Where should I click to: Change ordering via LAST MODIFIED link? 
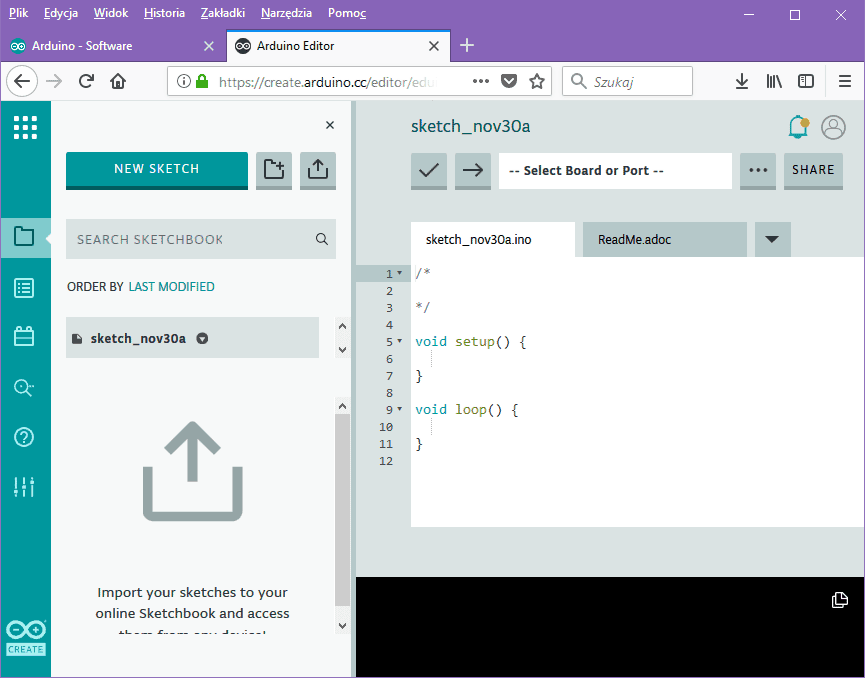171,287
